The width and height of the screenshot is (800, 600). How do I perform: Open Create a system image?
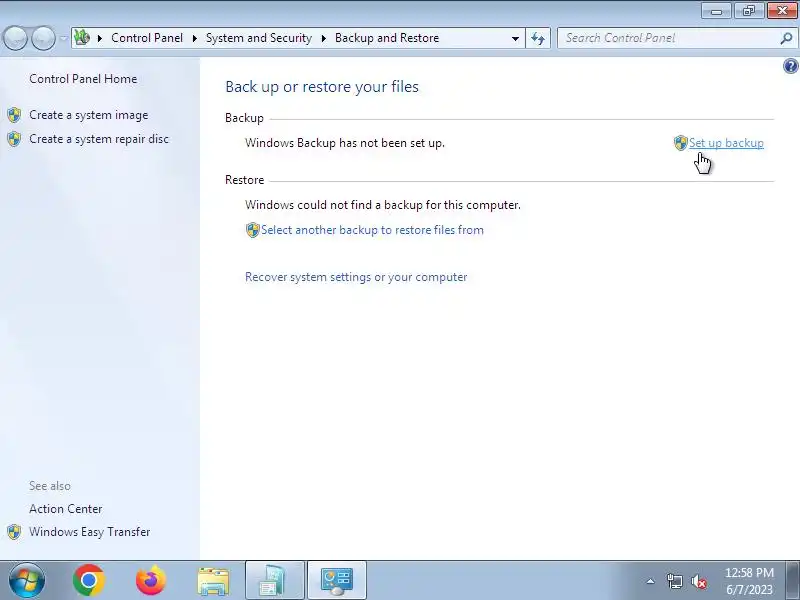pyautogui.click(x=88, y=115)
